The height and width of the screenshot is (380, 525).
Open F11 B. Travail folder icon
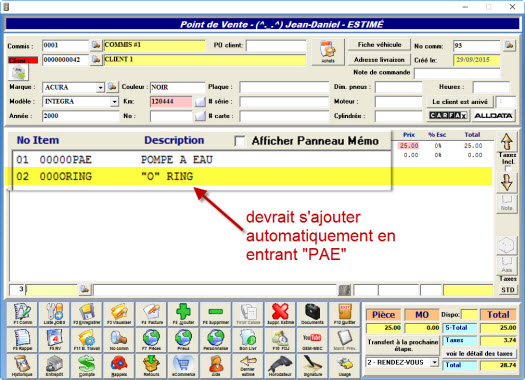pyautogui.click(x=87, y=340)
